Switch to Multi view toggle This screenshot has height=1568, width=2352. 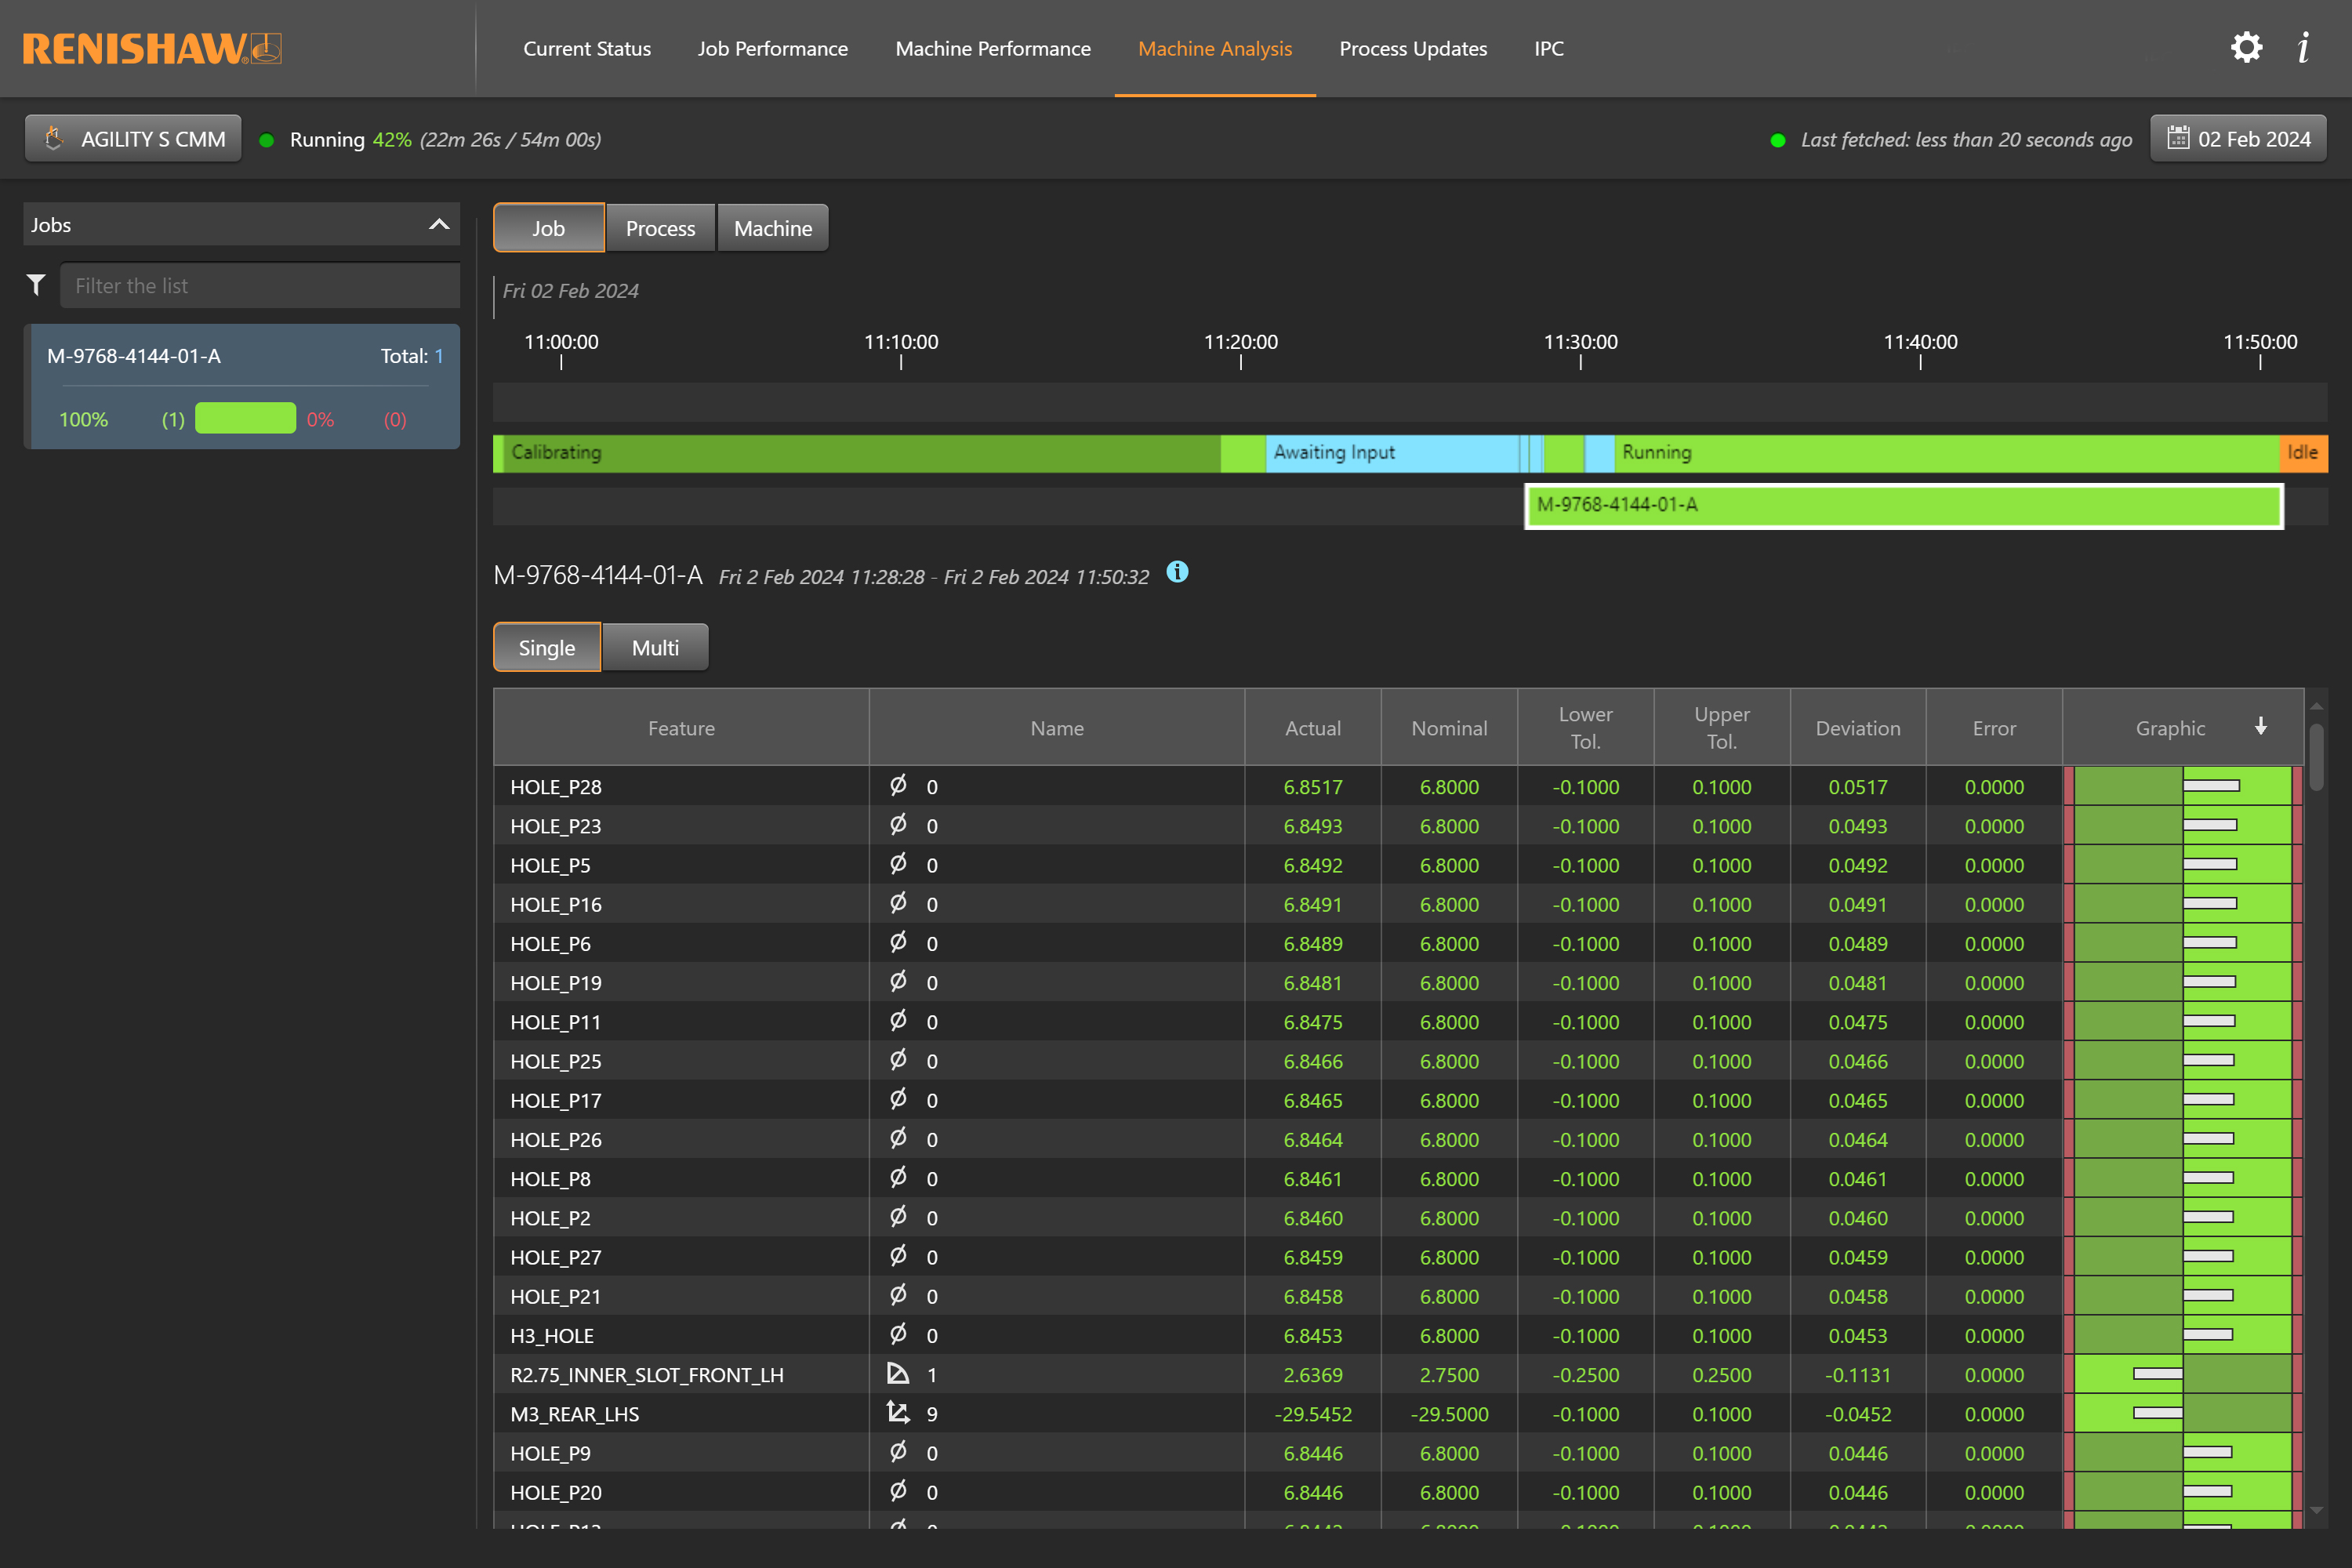pyautogui.click(x=655, y=647)
